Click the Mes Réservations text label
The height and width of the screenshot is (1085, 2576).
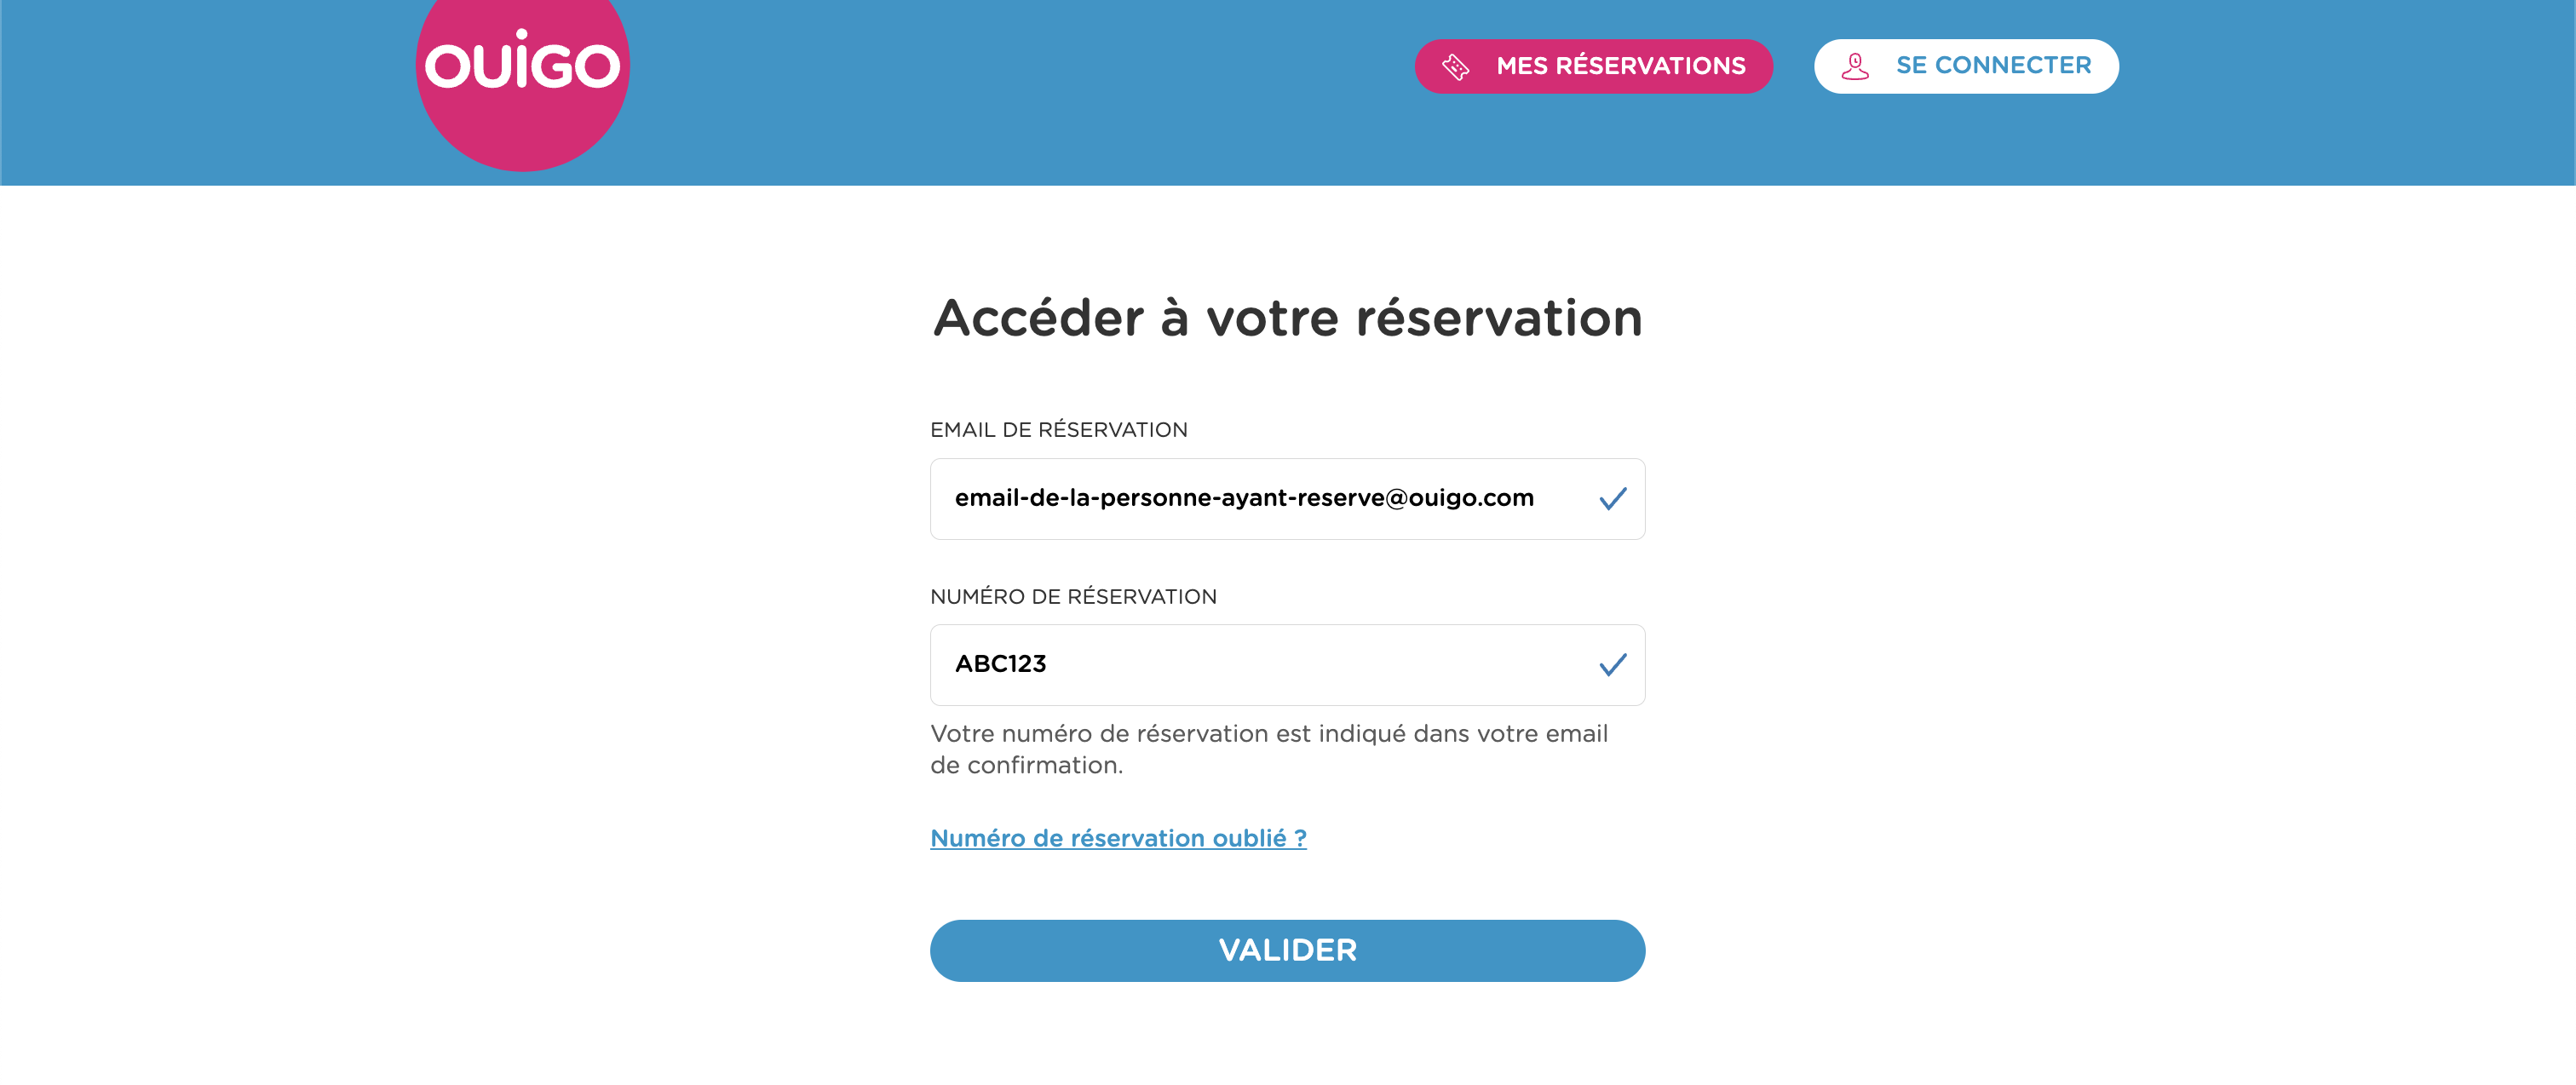point(1620,66)
